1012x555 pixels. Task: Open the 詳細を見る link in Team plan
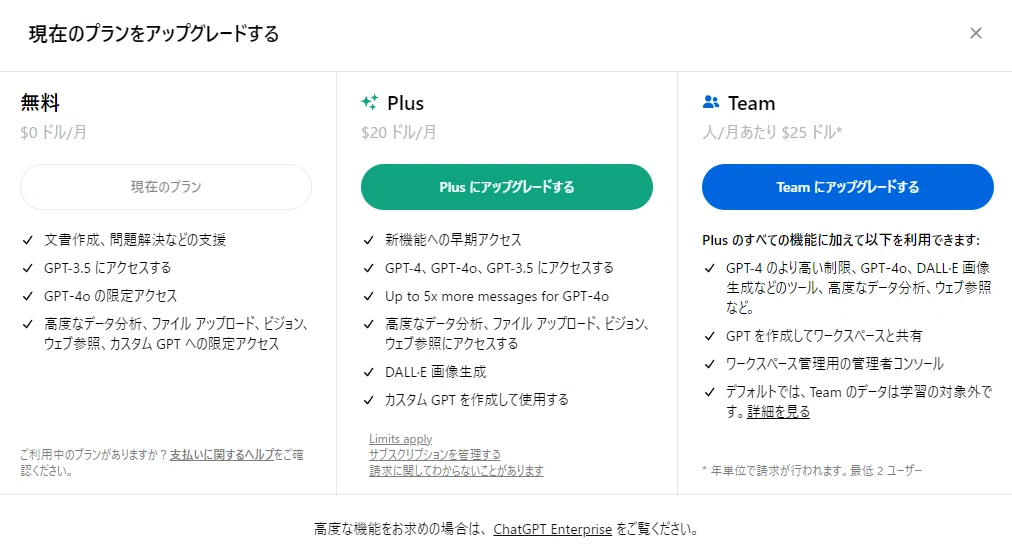(x=778, y=412)
